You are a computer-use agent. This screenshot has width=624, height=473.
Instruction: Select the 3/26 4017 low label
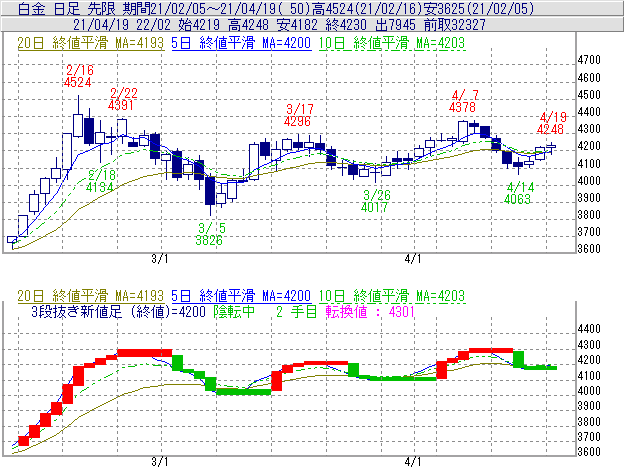[376, 201]
